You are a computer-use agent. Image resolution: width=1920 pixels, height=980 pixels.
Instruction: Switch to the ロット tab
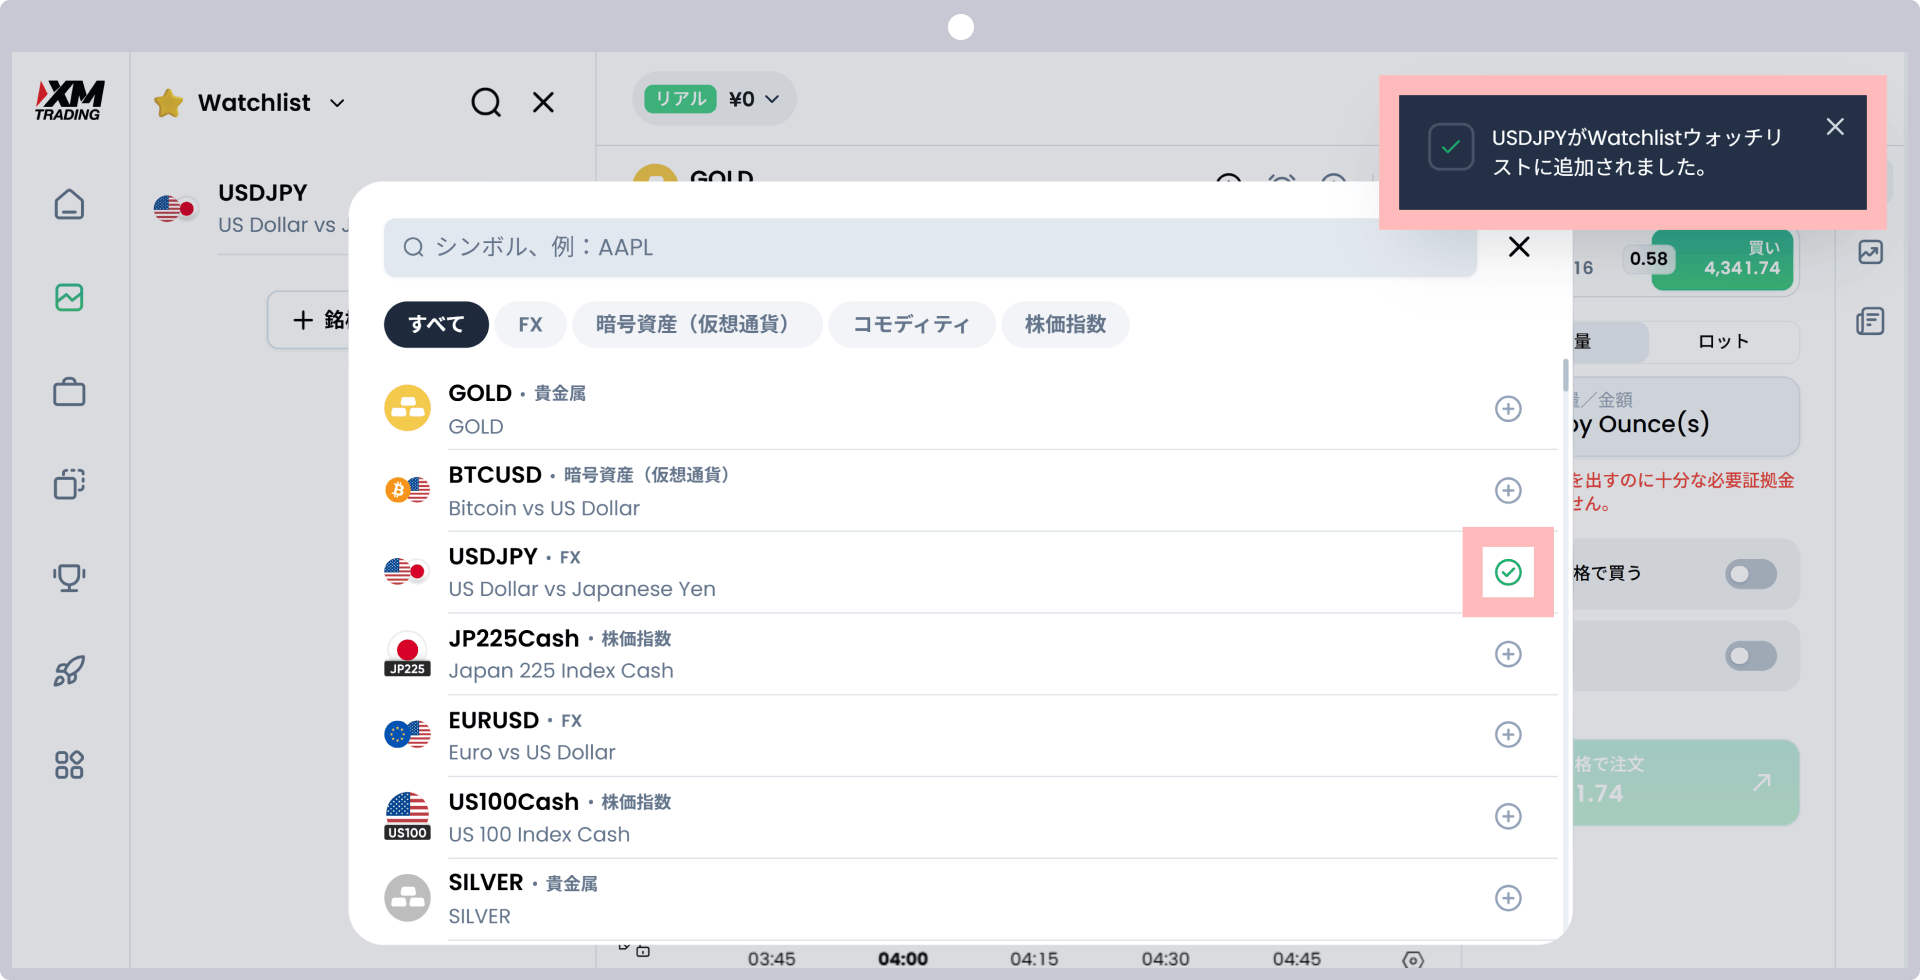coord(1723,342)
